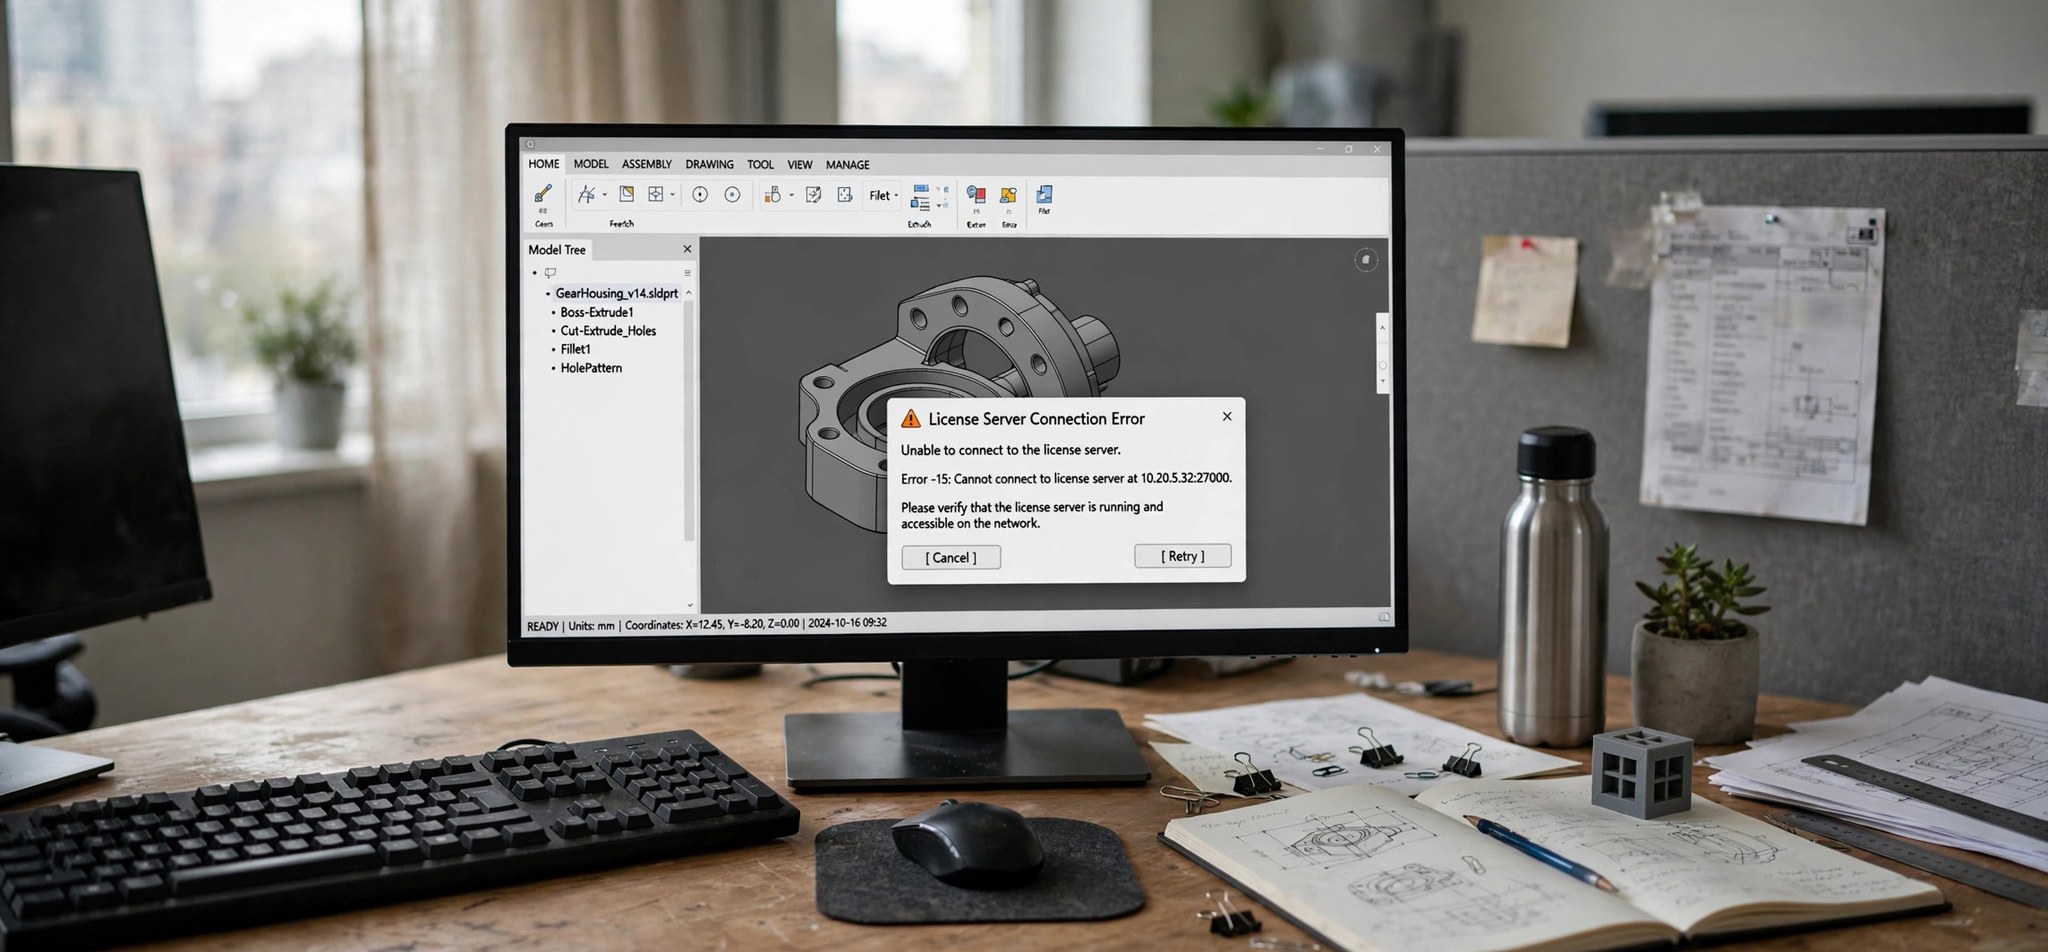Expand dropdown next to boxed grid icon
This screenshot has width=2048, height=952.
click(x=672, y=195)
